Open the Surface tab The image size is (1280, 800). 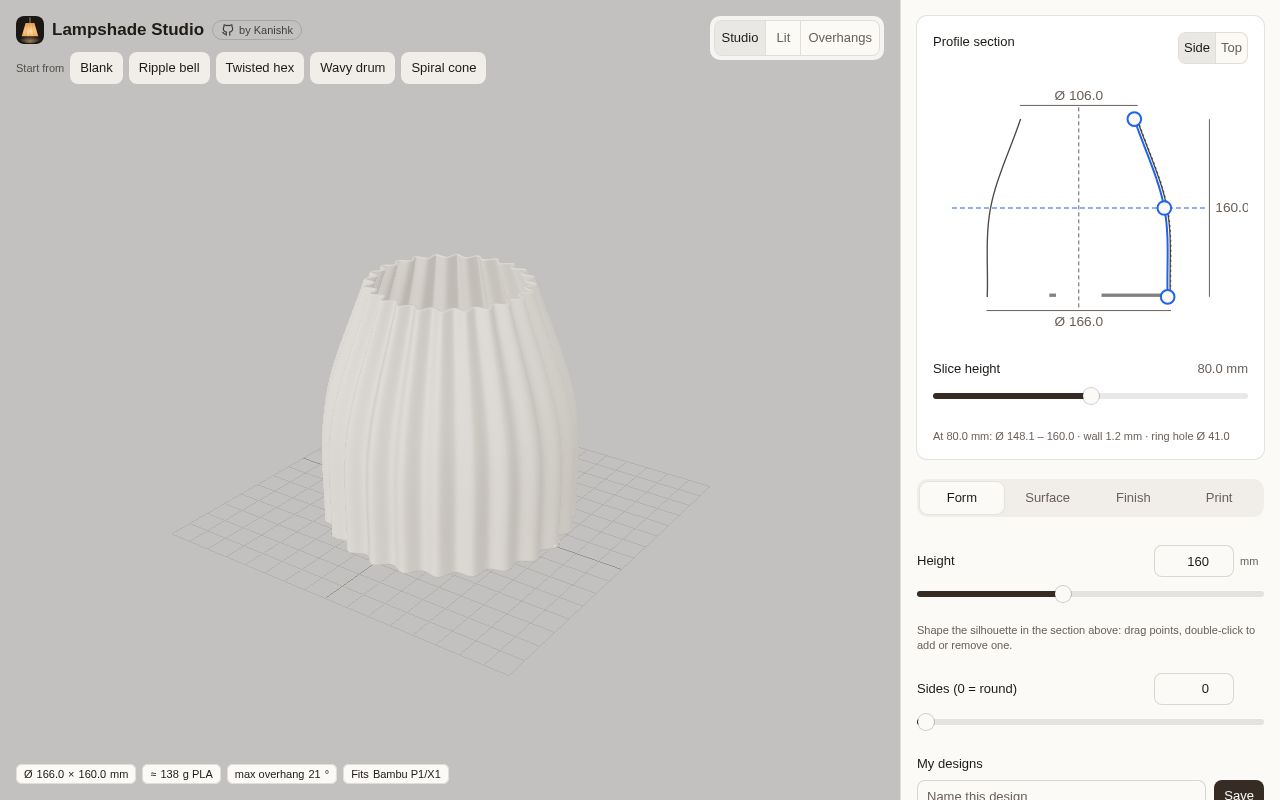pos(1047,498)
